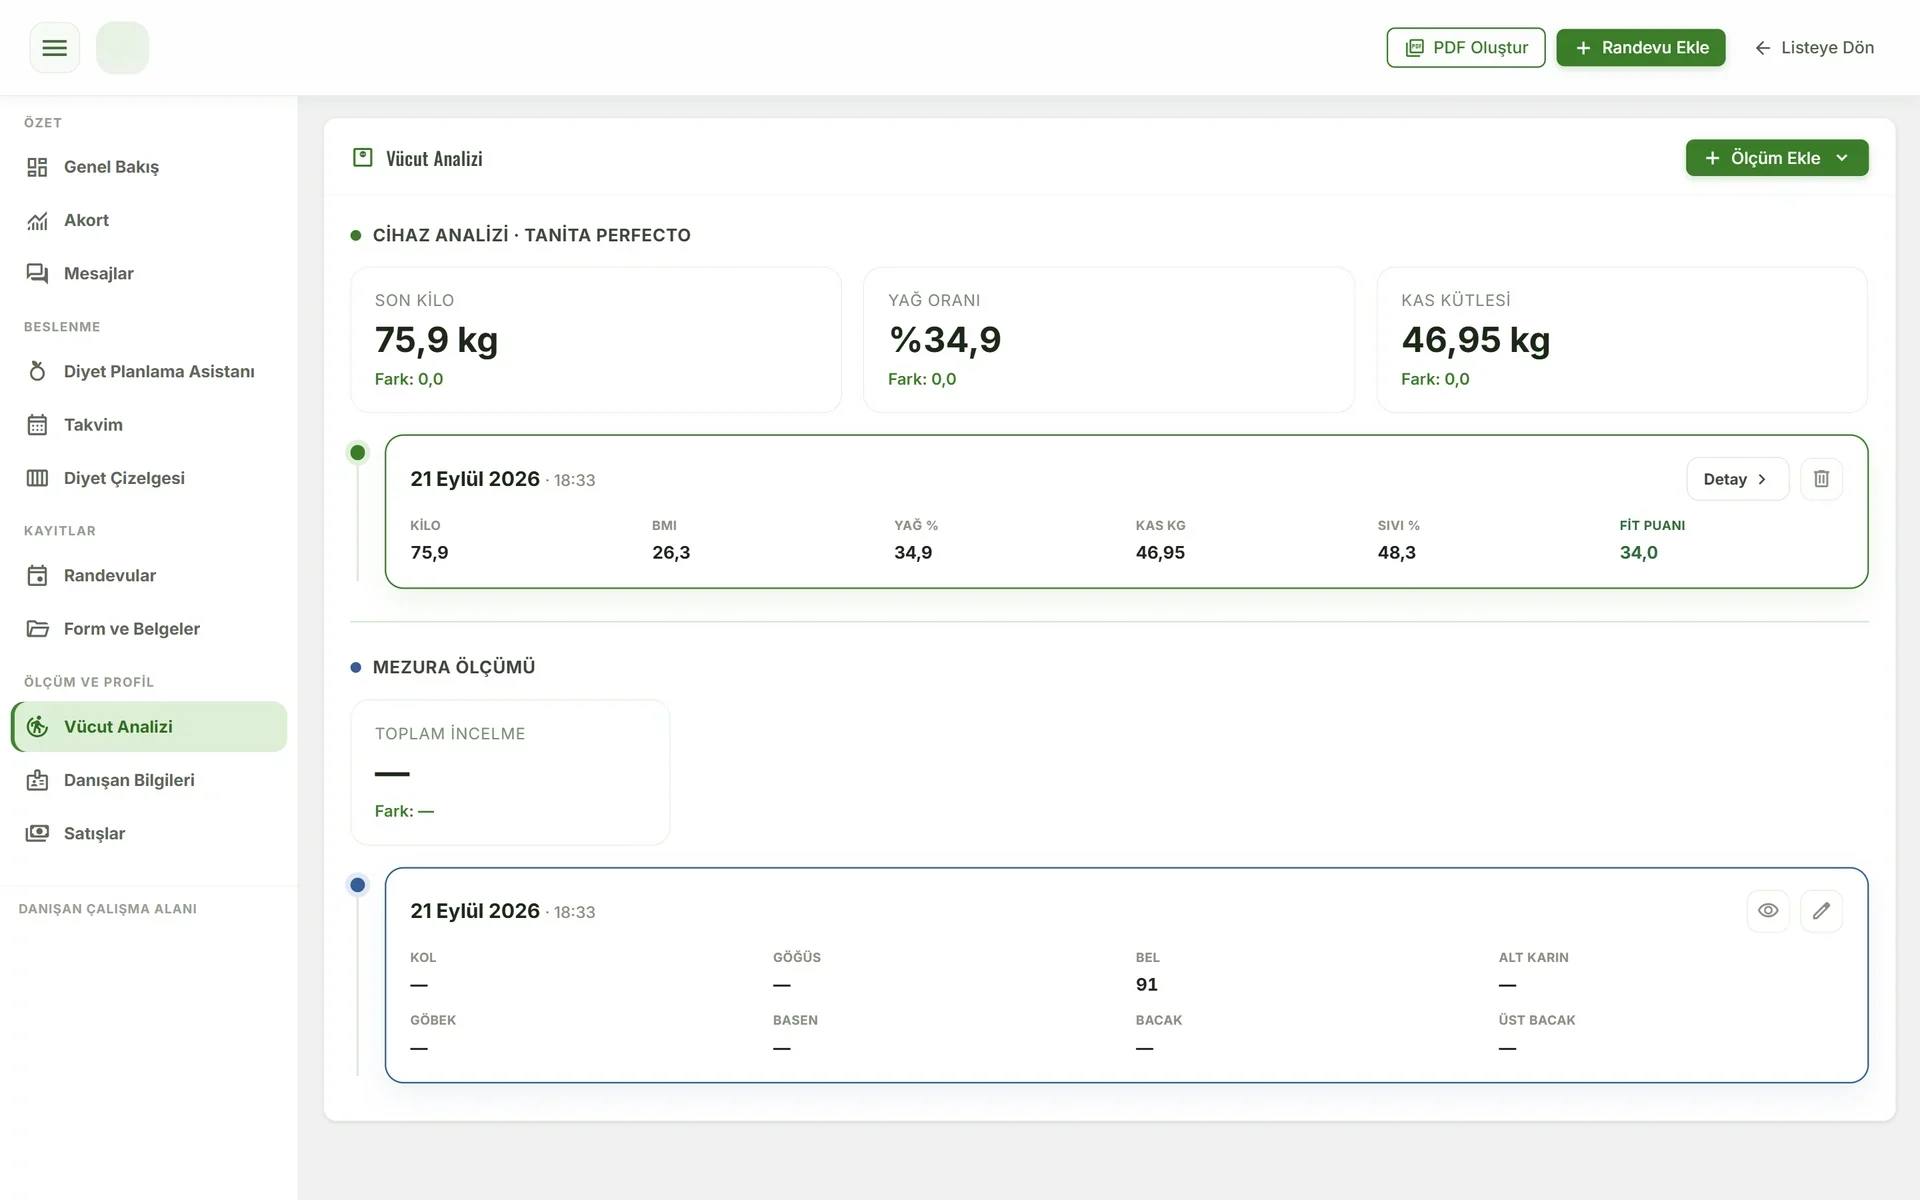Click the Genel Bakış dashboard icon

point(37,167)
